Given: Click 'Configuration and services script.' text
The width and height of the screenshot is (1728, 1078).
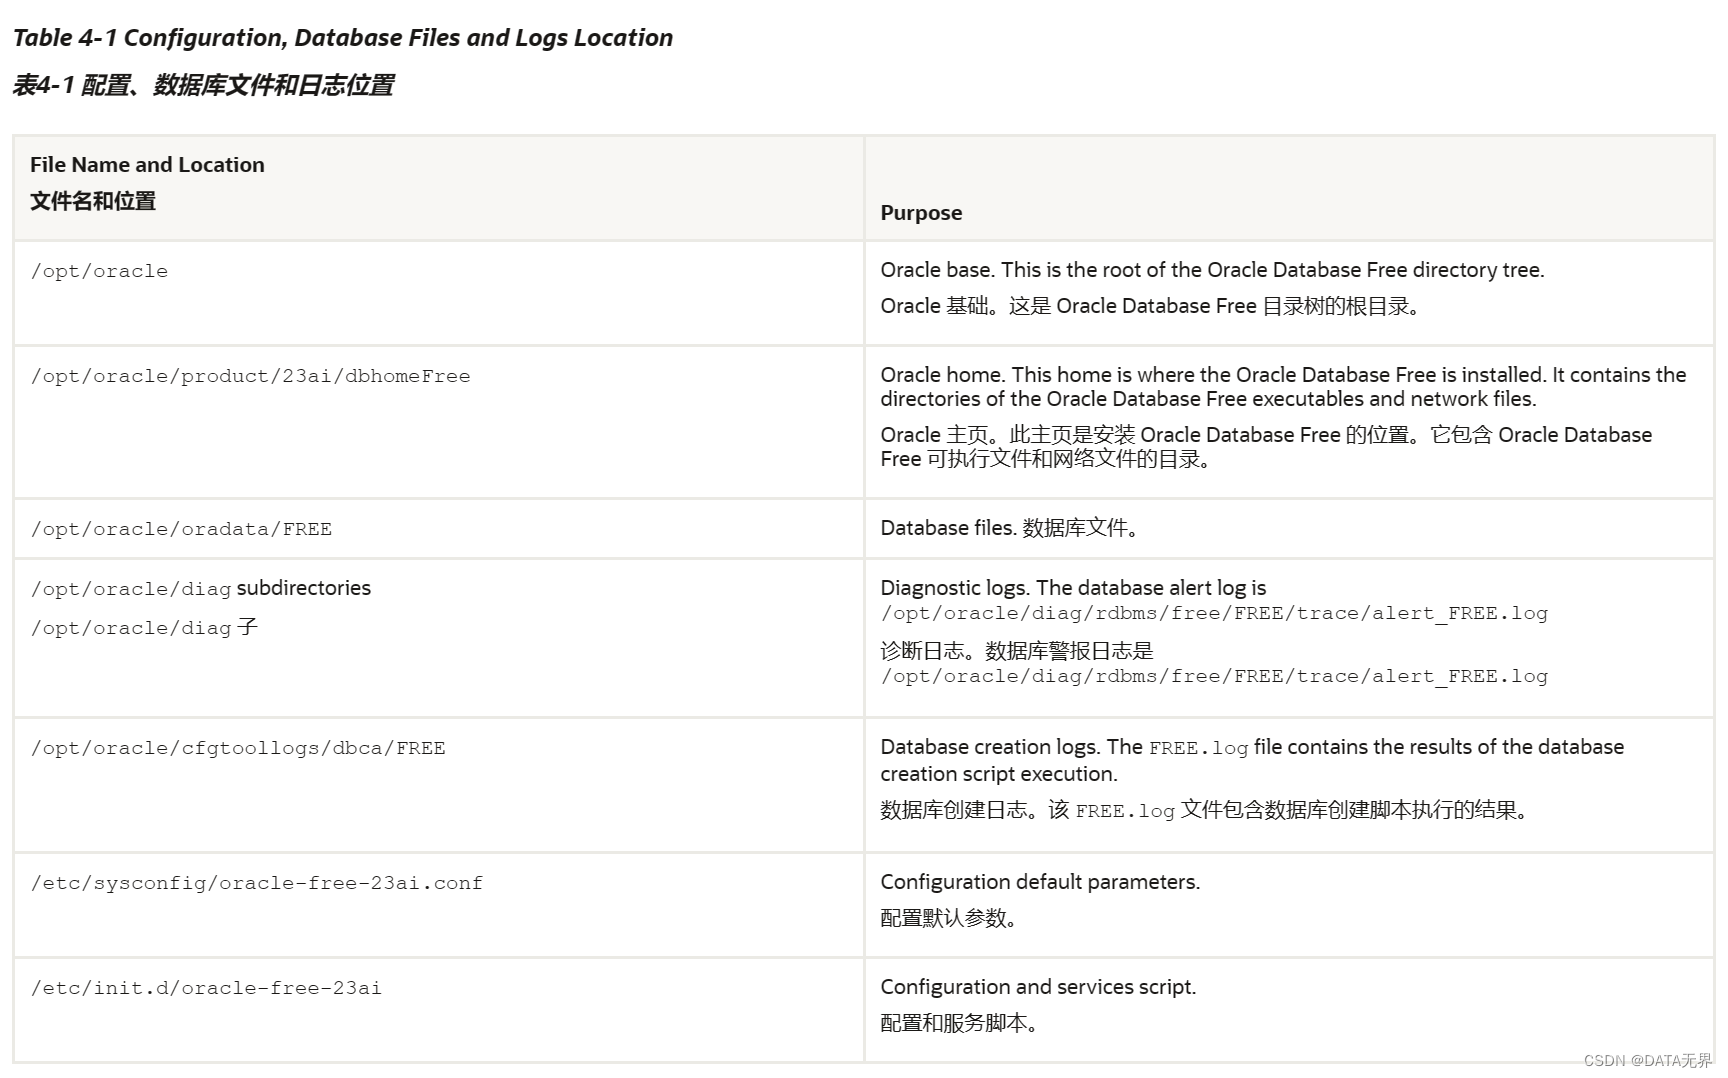Looking at the screenshot, I should 1038,987.
